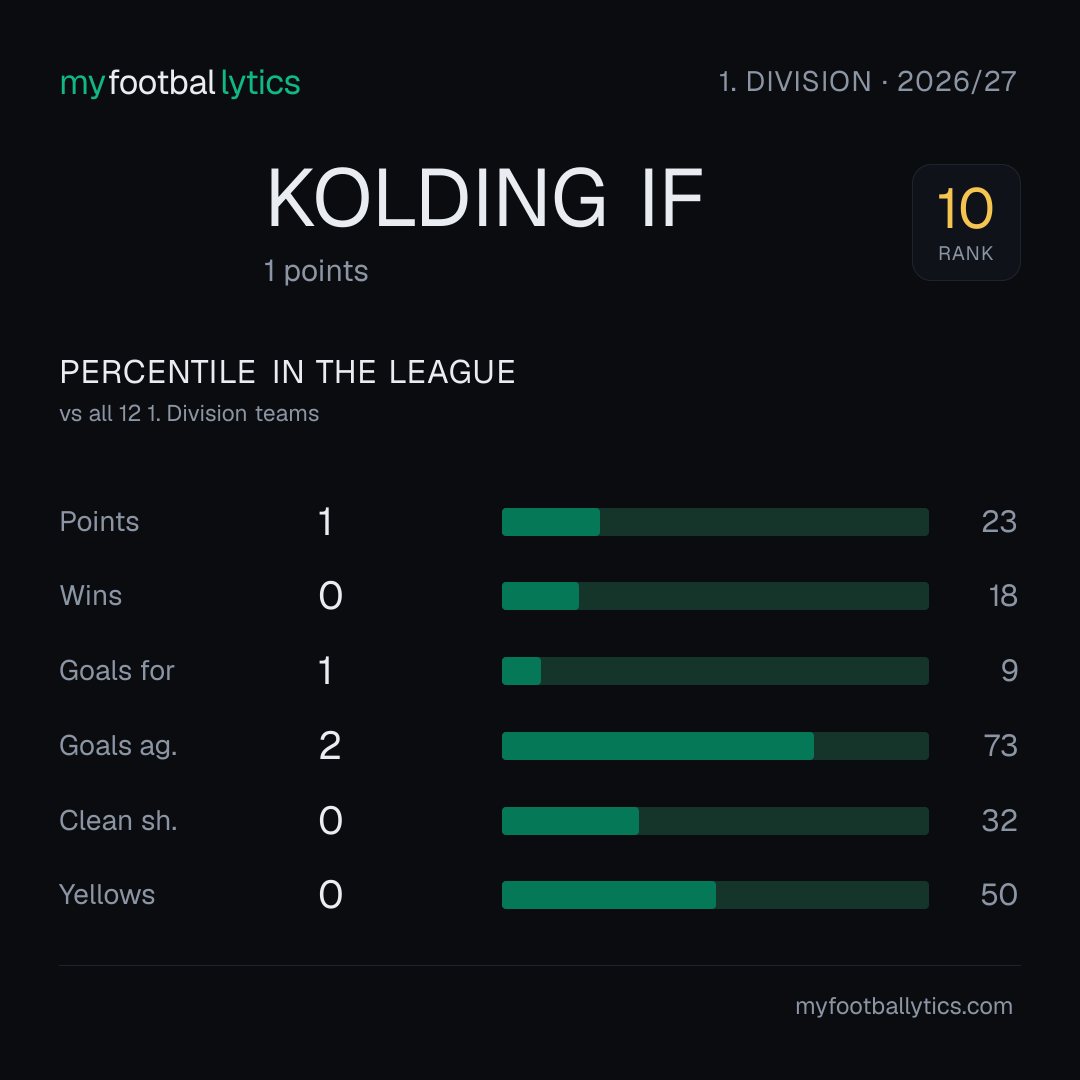Select the Goals ag. row label
The width and height of the screenshot is (1080, 1080).
(x=118, y=746)
